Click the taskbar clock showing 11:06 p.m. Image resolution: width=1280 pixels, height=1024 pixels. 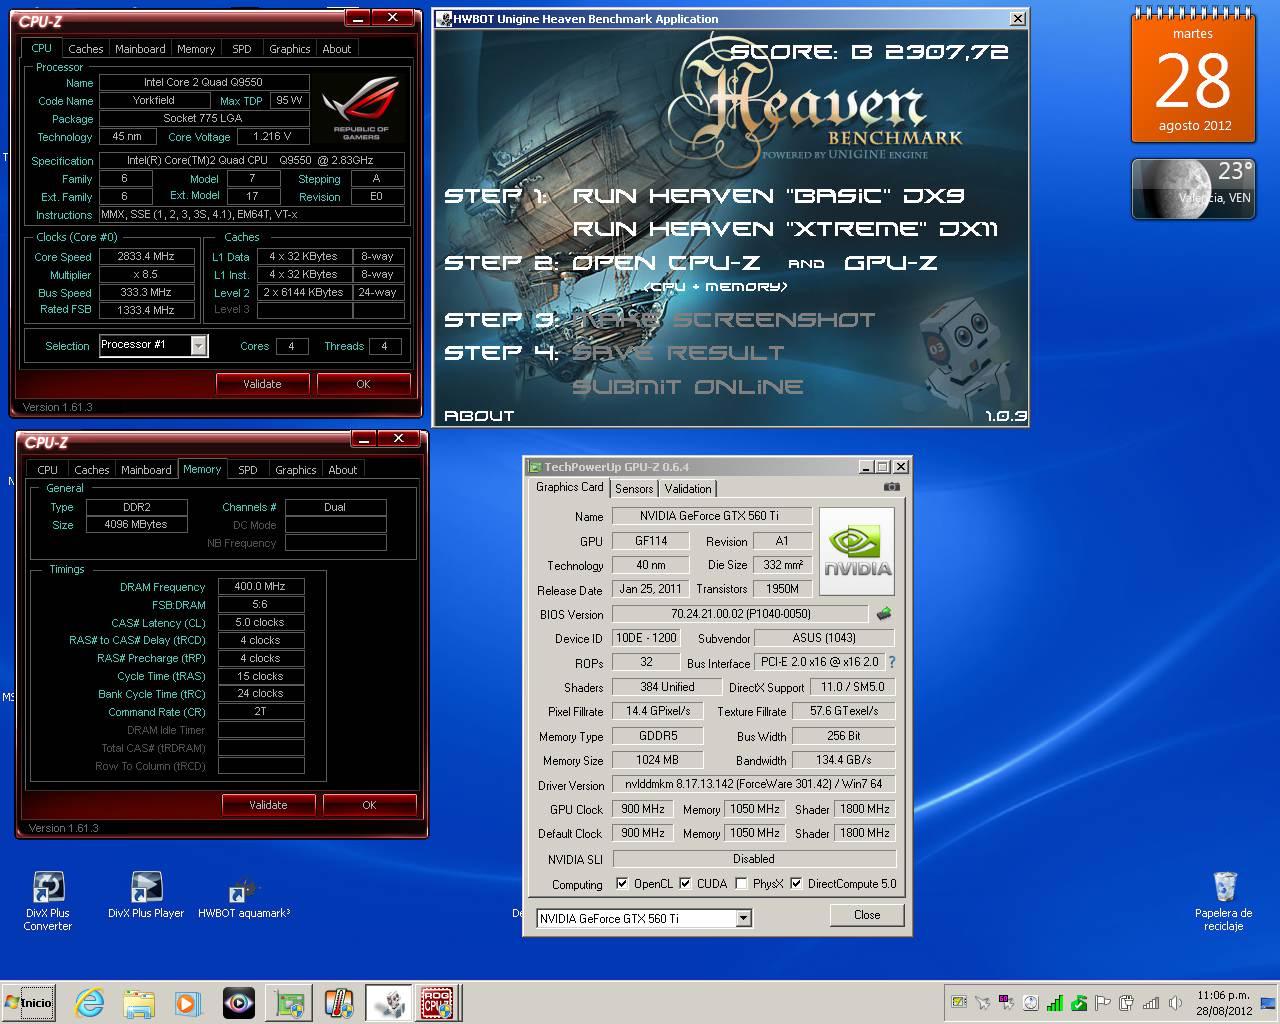point(1223,1002)
